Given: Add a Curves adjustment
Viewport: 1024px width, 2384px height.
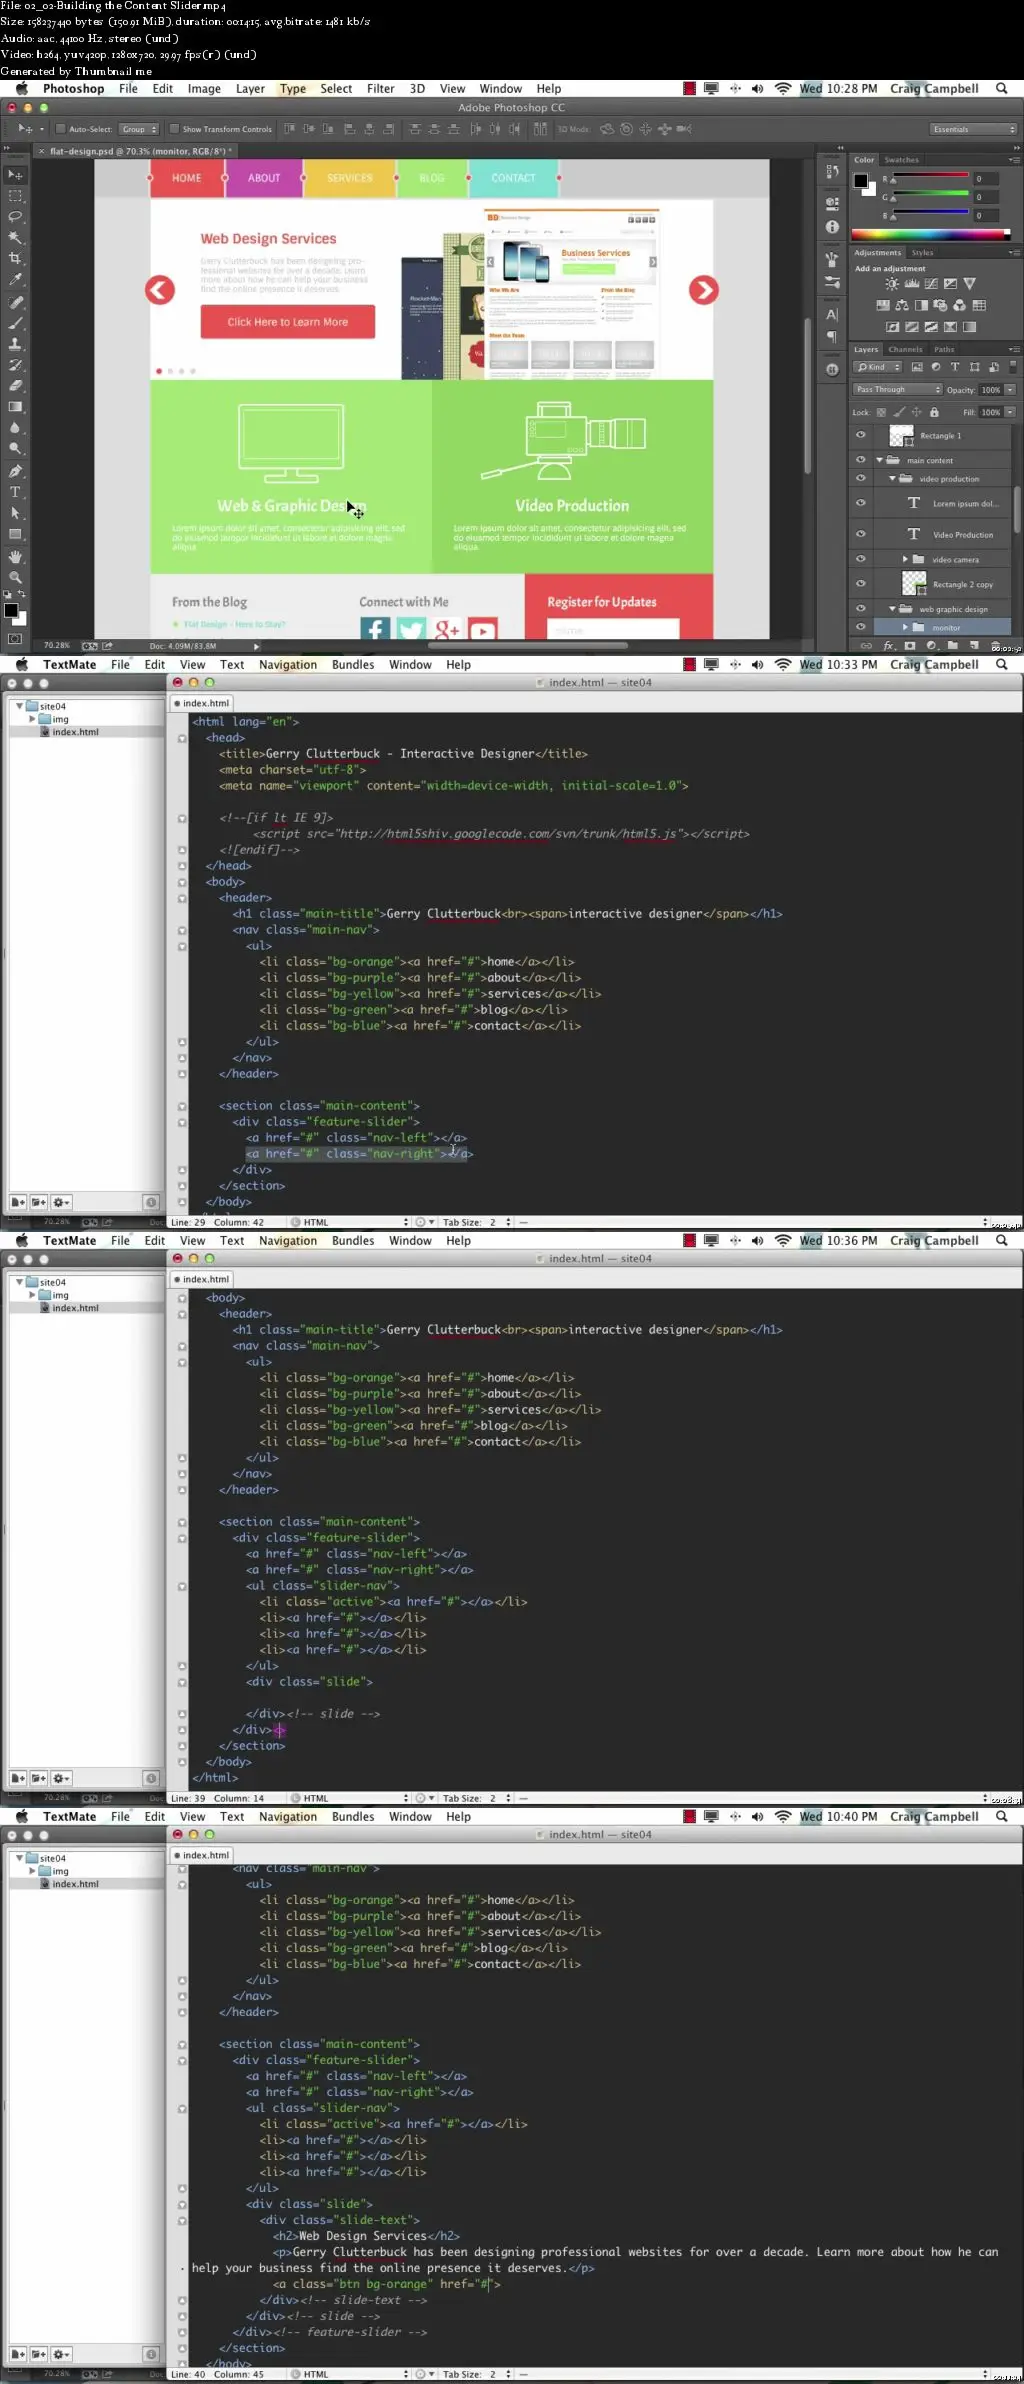Looking at the screenshot, I should click(931, 284).
